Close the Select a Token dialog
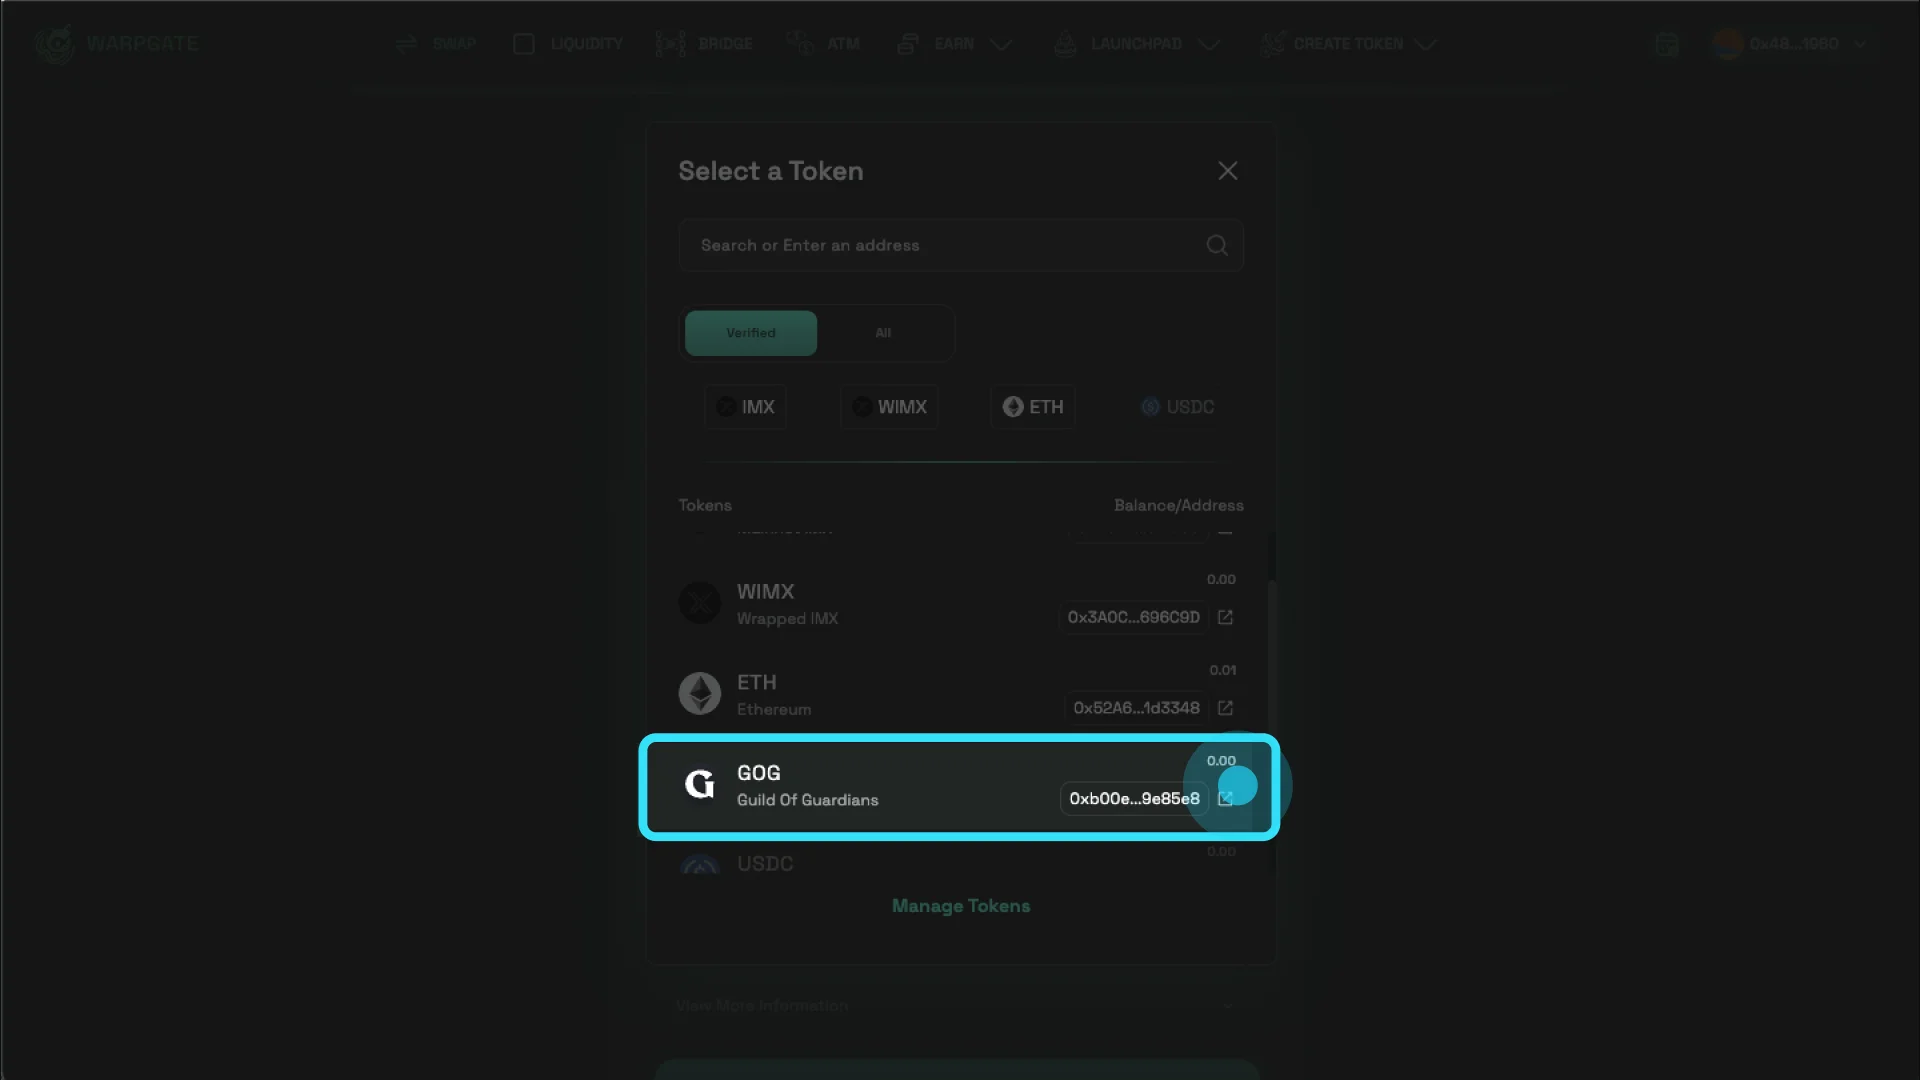The height and width of the screenshot is (1080, 1920). coord(1227,171)
